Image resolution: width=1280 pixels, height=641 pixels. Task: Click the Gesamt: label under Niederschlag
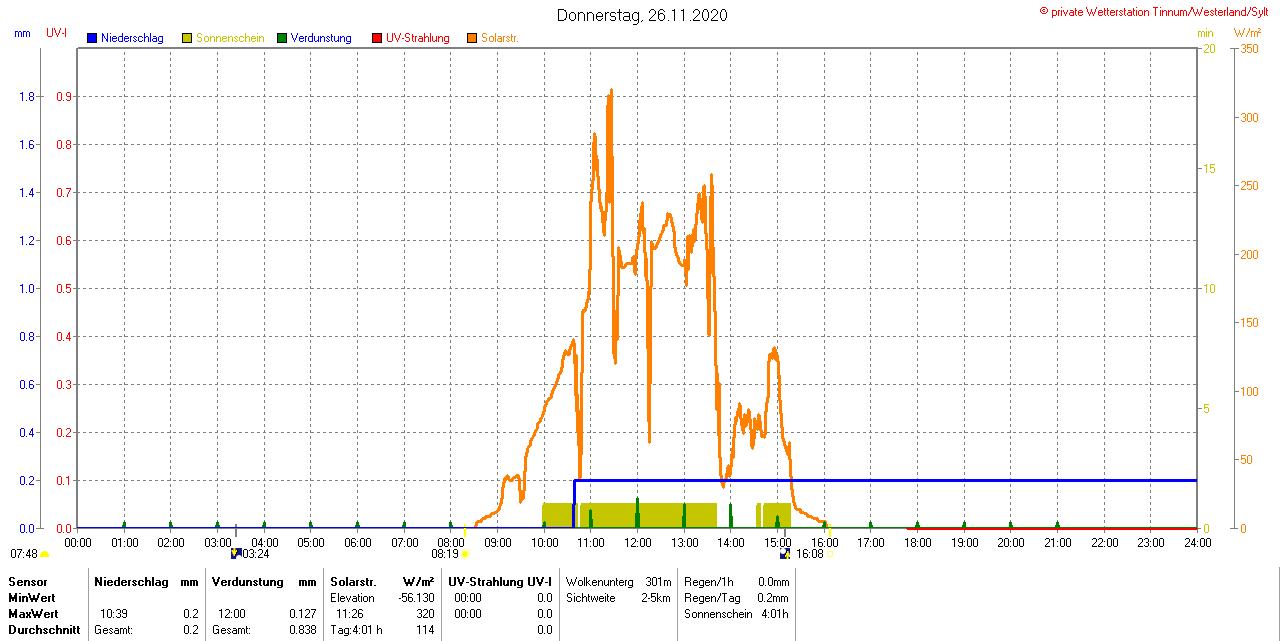[x=113, y=630]
